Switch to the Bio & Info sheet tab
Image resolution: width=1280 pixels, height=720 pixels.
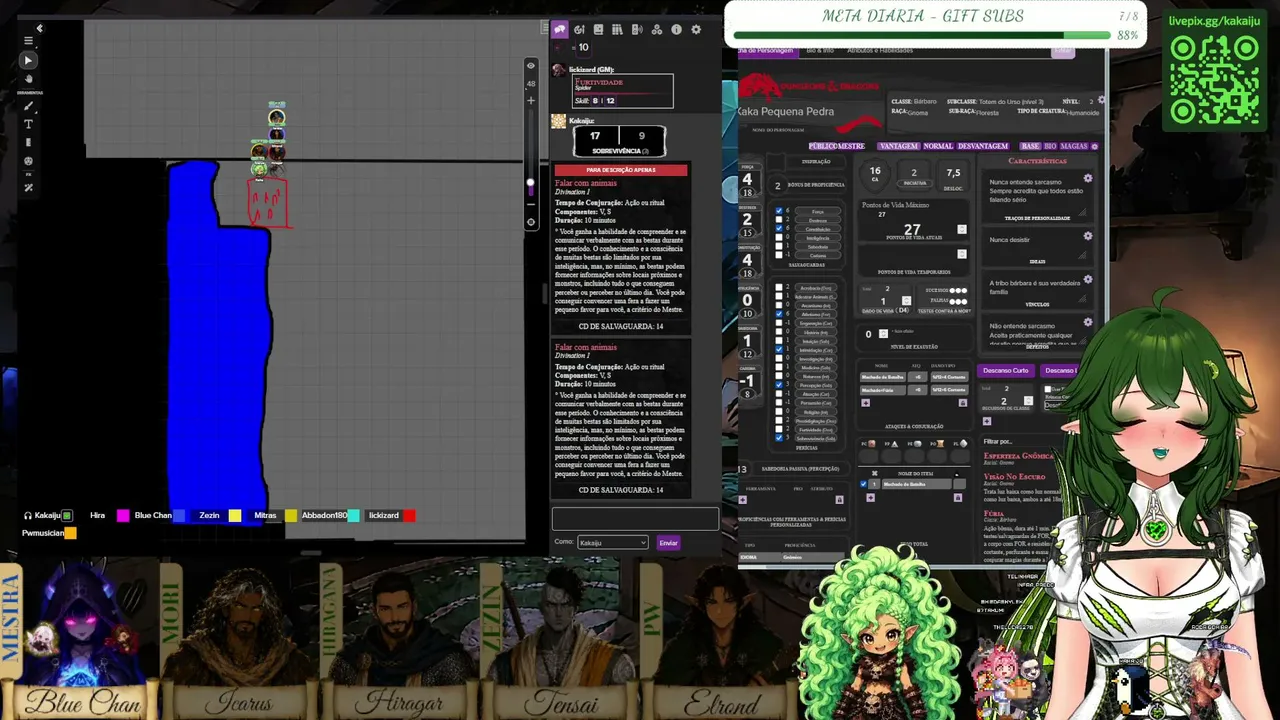coord(820,50)
